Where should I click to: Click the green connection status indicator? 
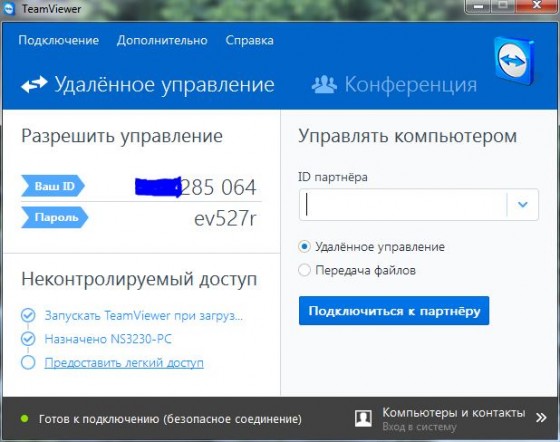[24, 418]
